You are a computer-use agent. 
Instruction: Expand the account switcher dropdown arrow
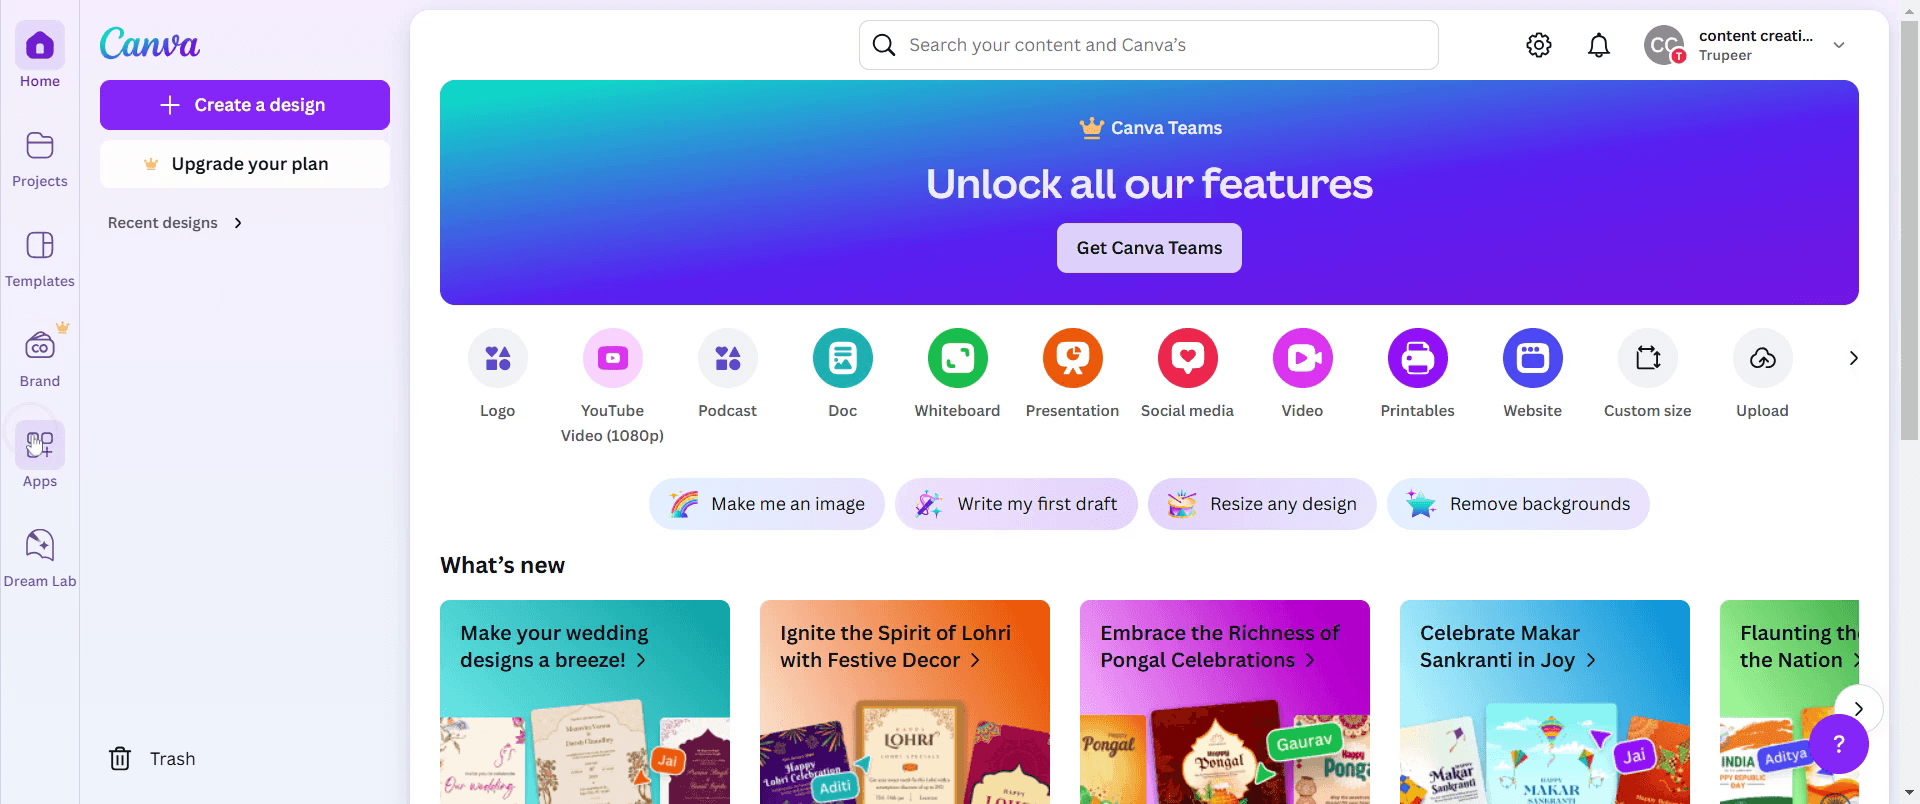[1838, 45]
